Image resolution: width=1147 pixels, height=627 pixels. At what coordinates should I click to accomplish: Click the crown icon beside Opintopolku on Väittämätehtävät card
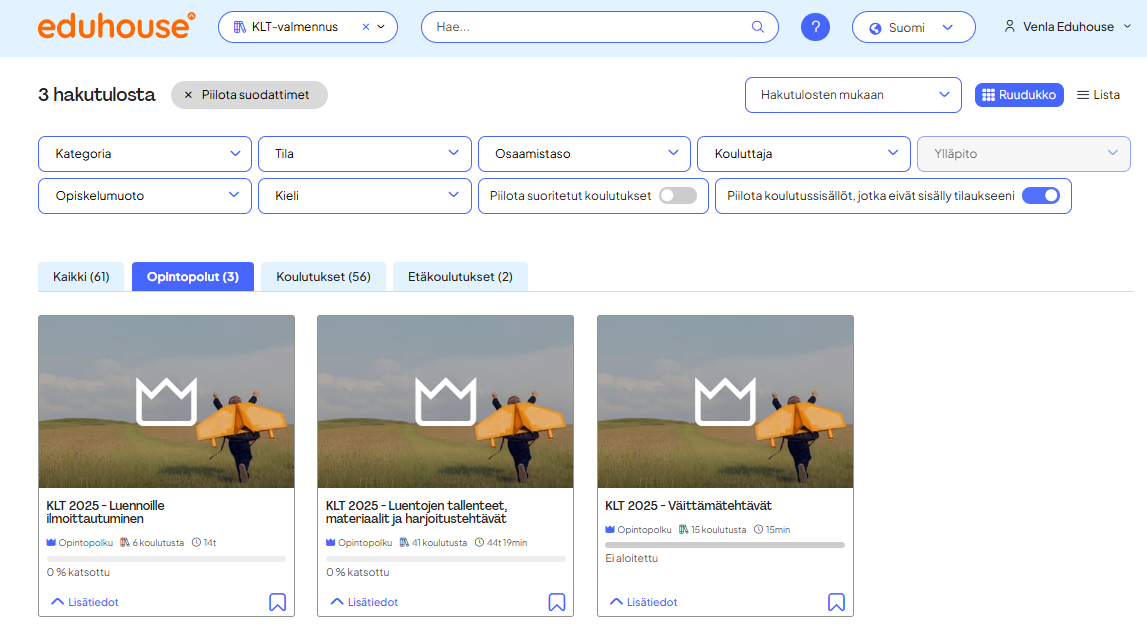point(610,530)
